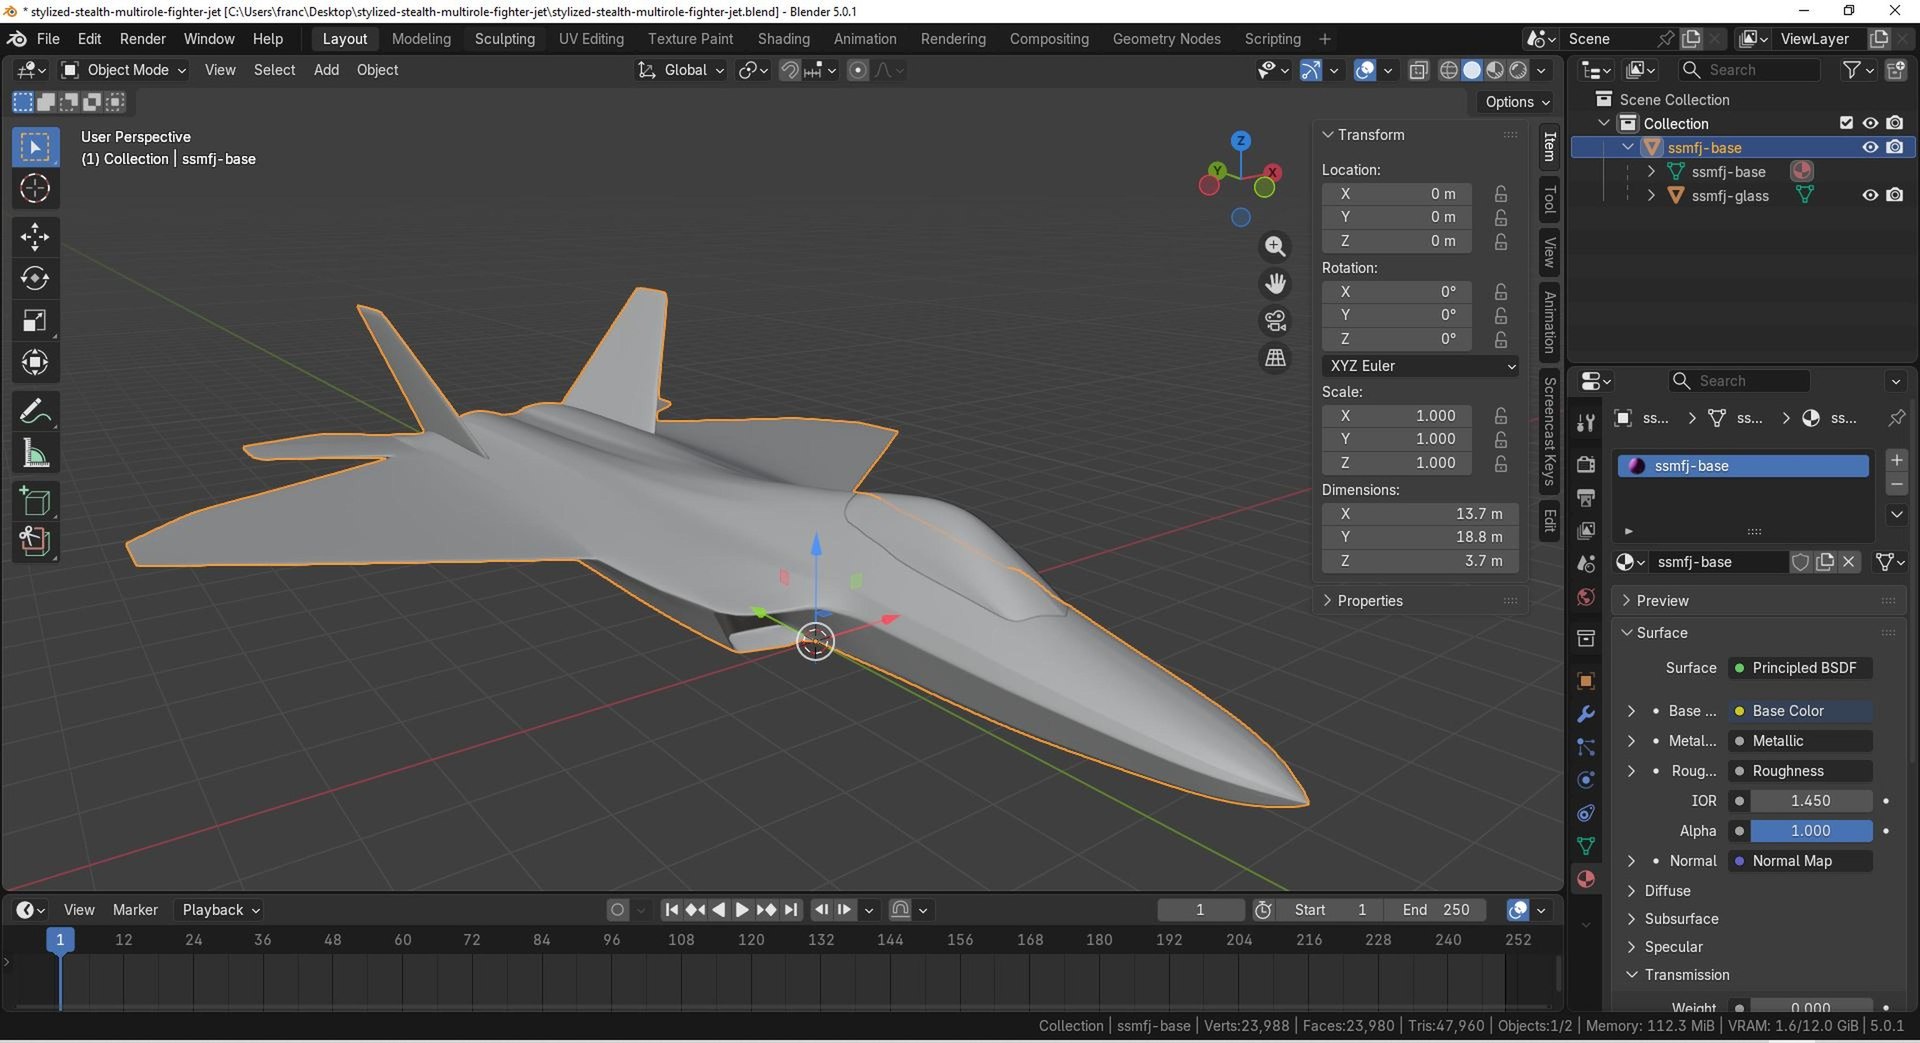Open the Material properties tab icon

coord(1586,879)
